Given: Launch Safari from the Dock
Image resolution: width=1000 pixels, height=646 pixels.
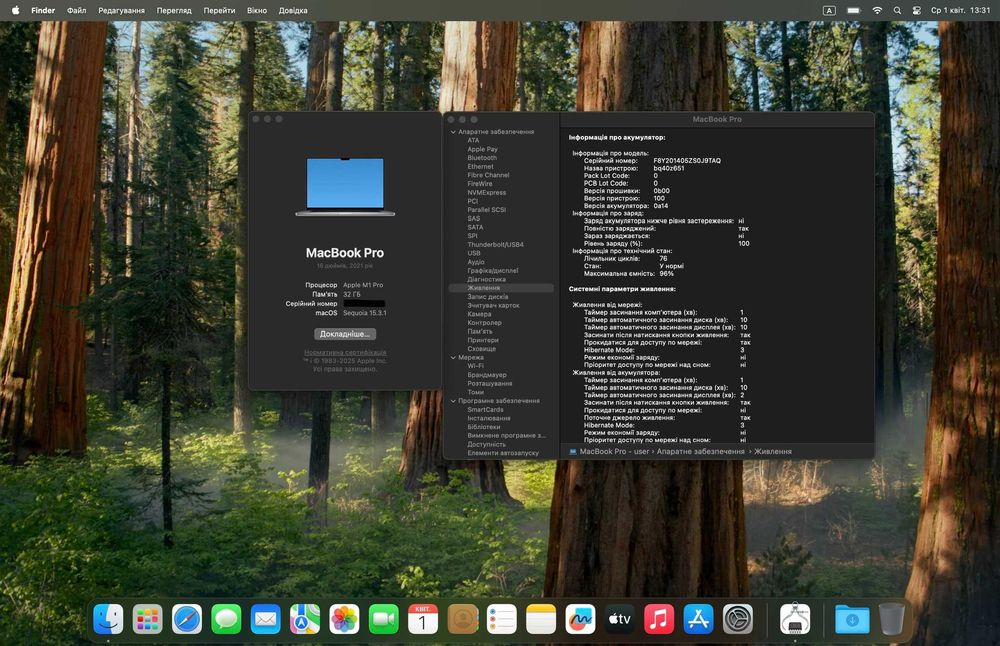Looking at the screenshot, I should [187, 619].
